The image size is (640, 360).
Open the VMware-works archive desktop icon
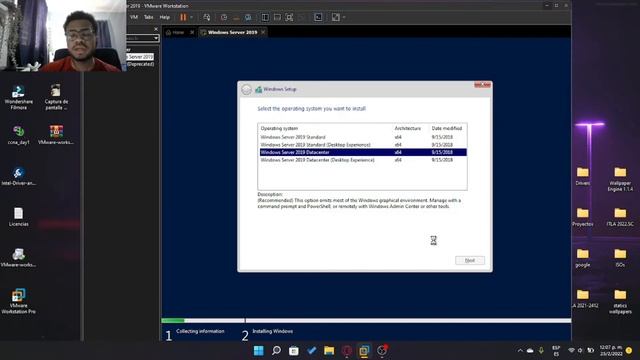[x=56, y=135]
